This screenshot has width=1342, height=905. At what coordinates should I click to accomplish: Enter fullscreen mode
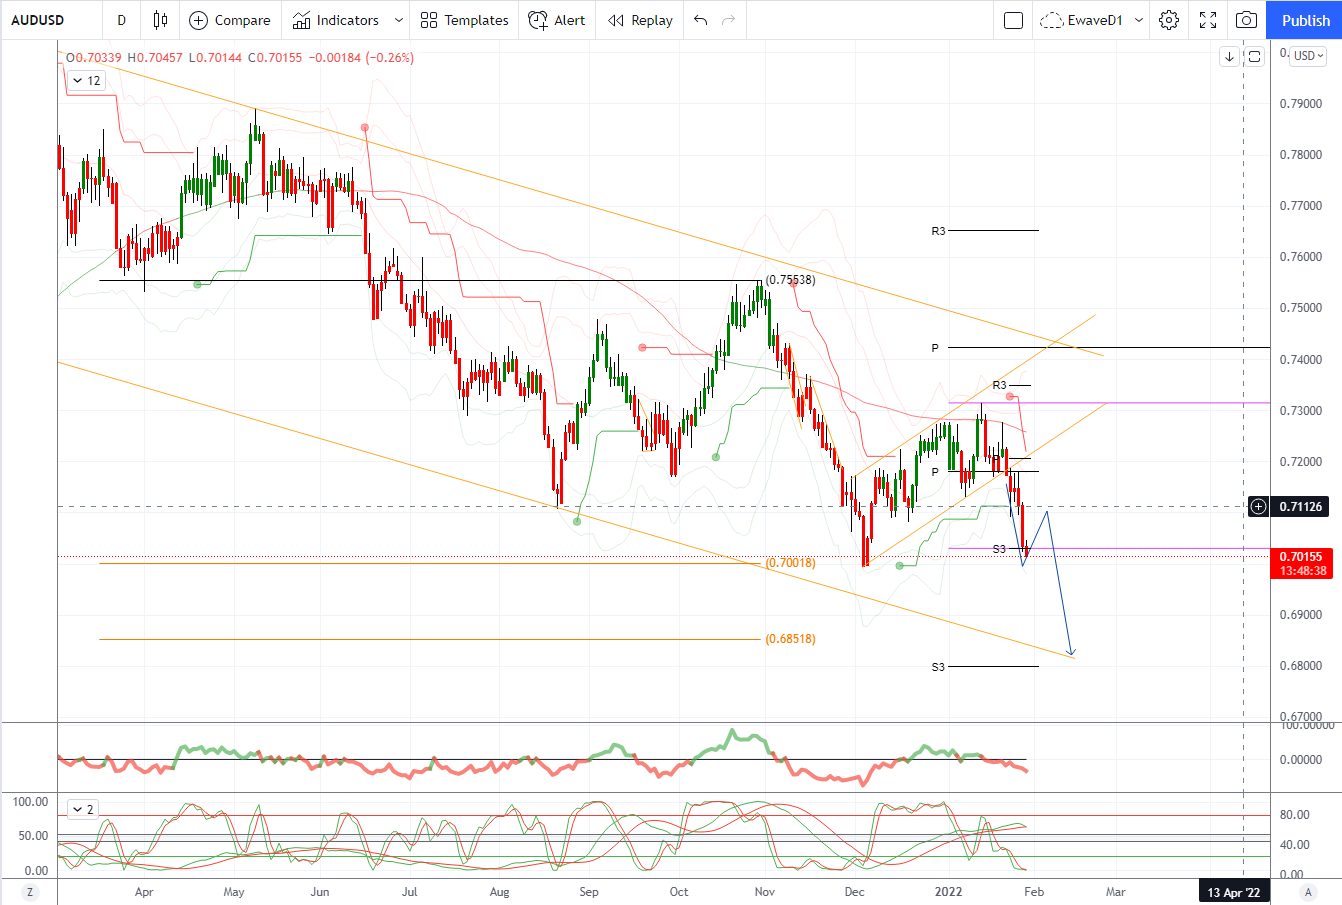click(x=1208, y=20)
